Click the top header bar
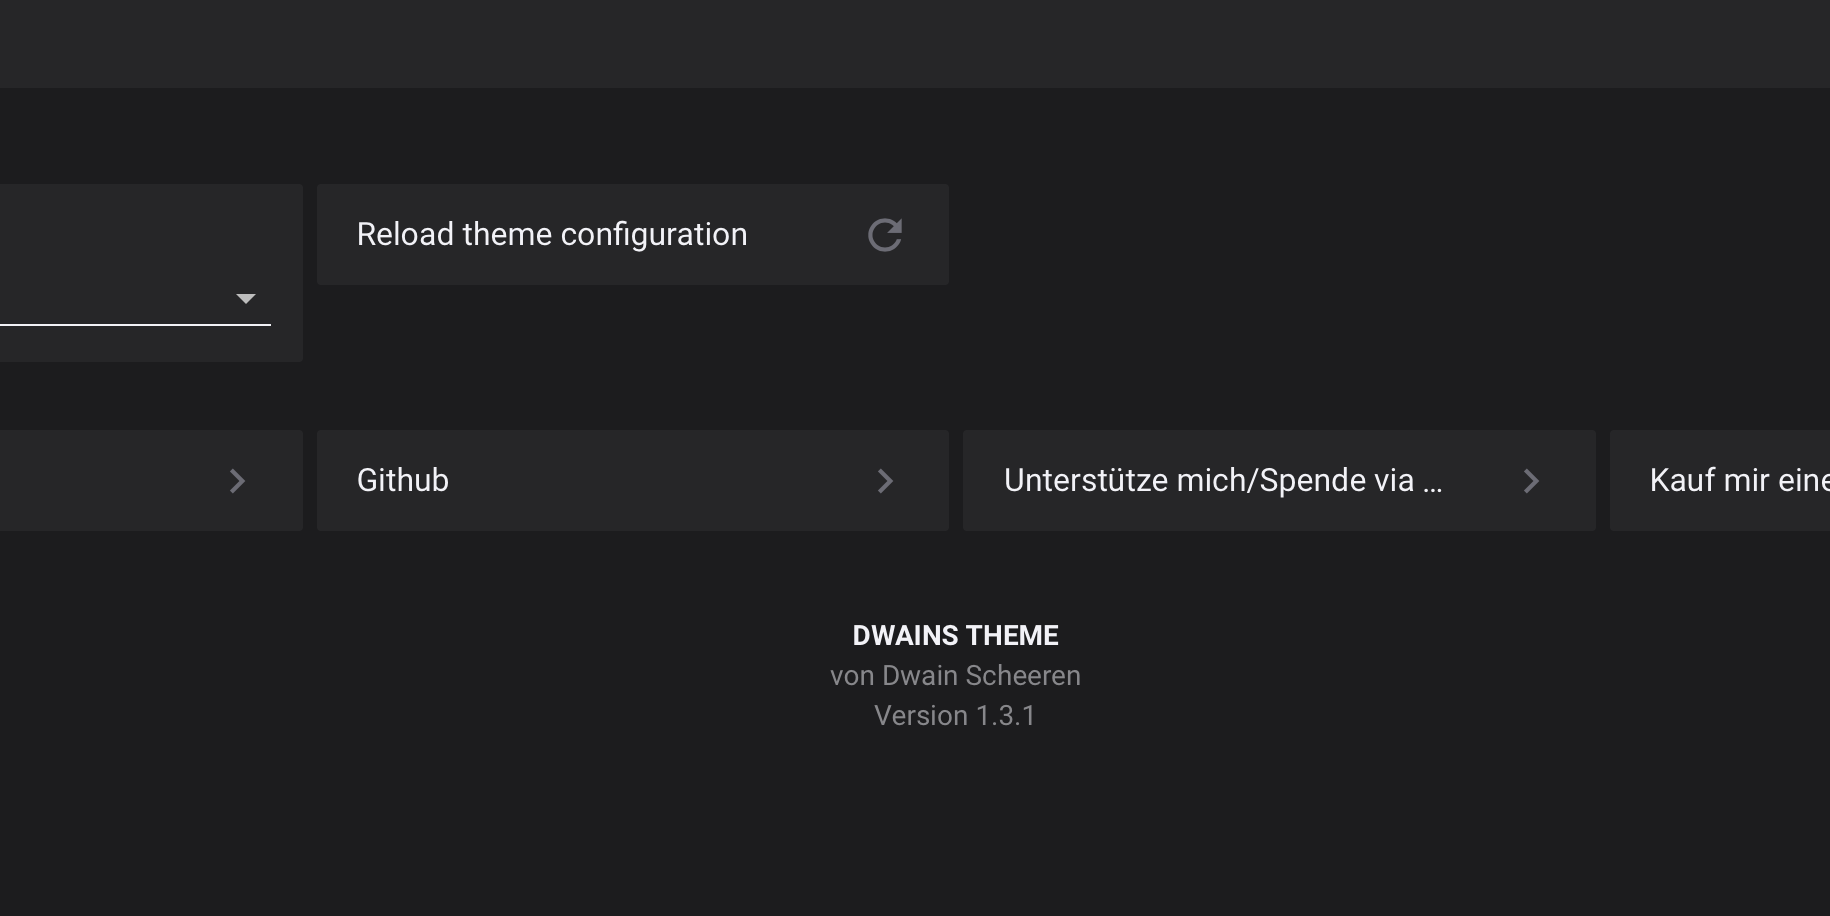 tap(915, 44)
